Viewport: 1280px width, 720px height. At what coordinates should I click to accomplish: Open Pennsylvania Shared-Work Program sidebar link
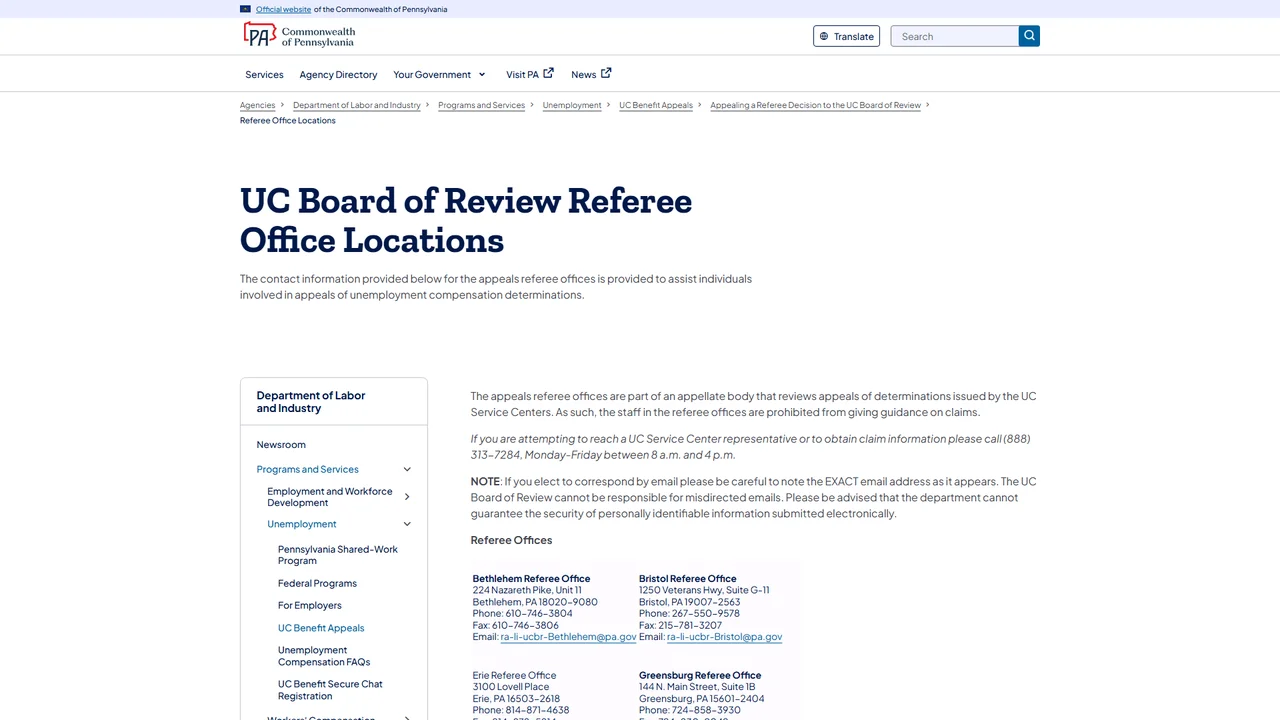coord(337,555)
